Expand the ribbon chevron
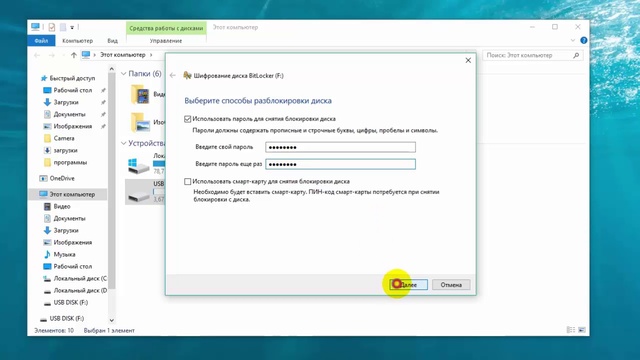Image resolution: width=640 pixels, height=360 pixels. (573, 40)
